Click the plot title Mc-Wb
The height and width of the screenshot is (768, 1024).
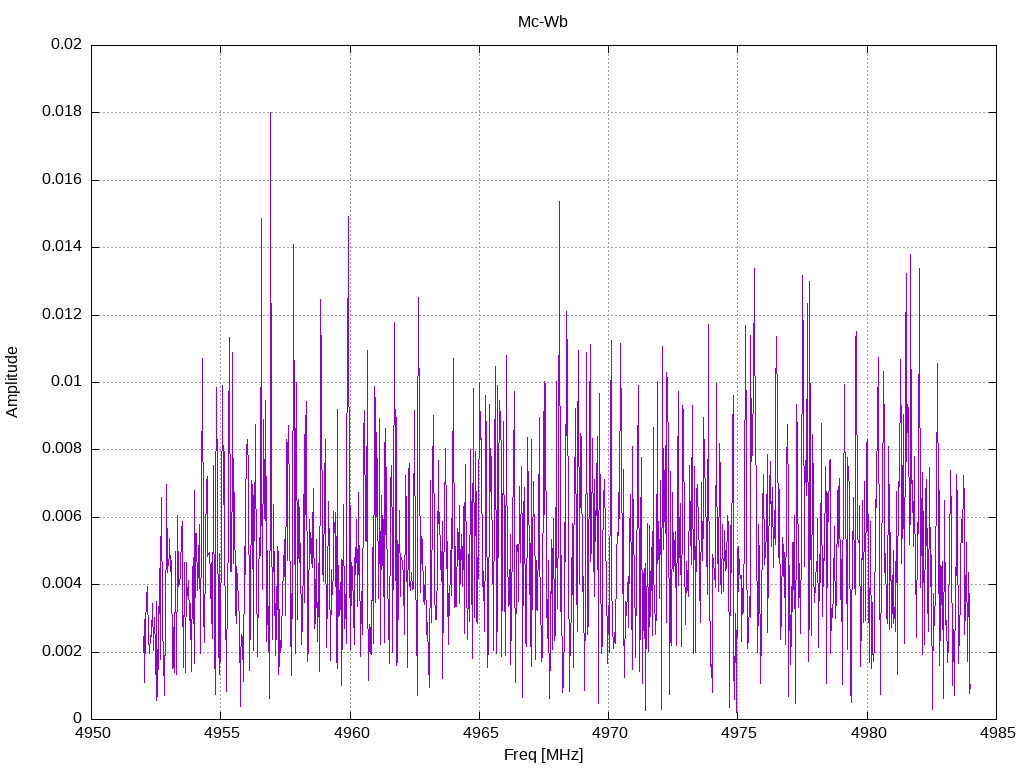tap(542, 22)
